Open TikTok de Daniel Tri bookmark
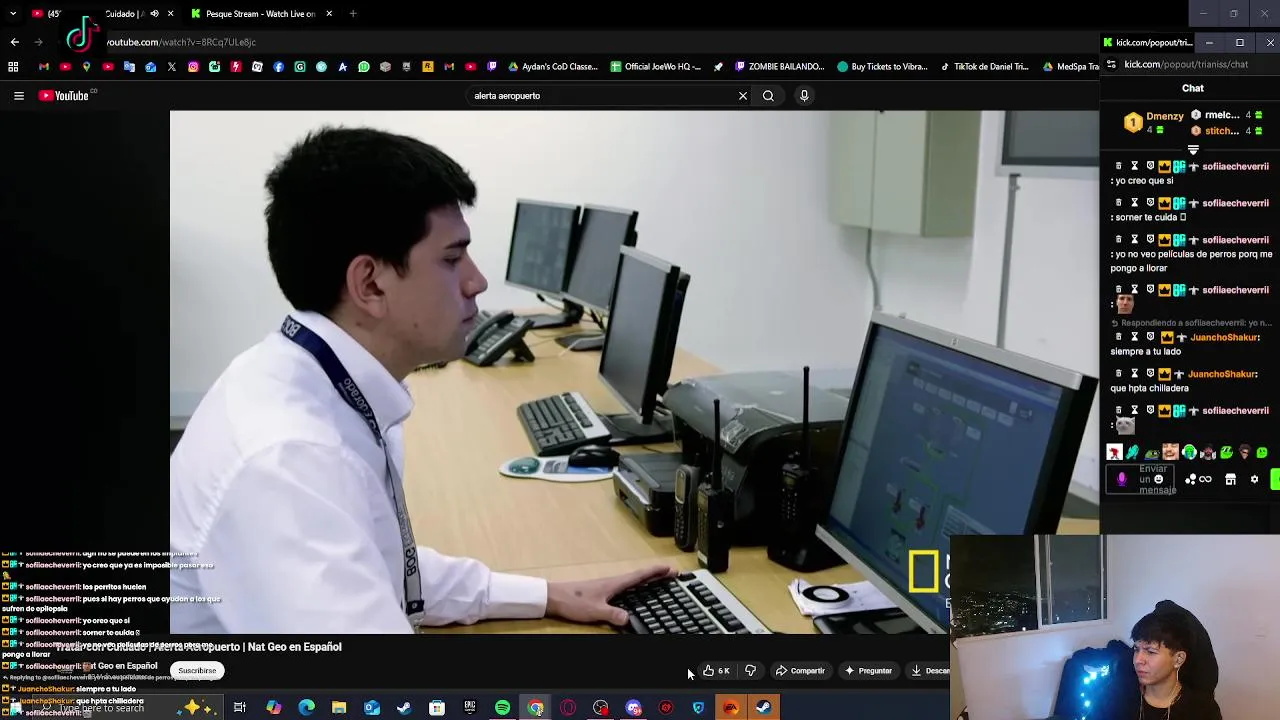 click(x=984, y=67)
